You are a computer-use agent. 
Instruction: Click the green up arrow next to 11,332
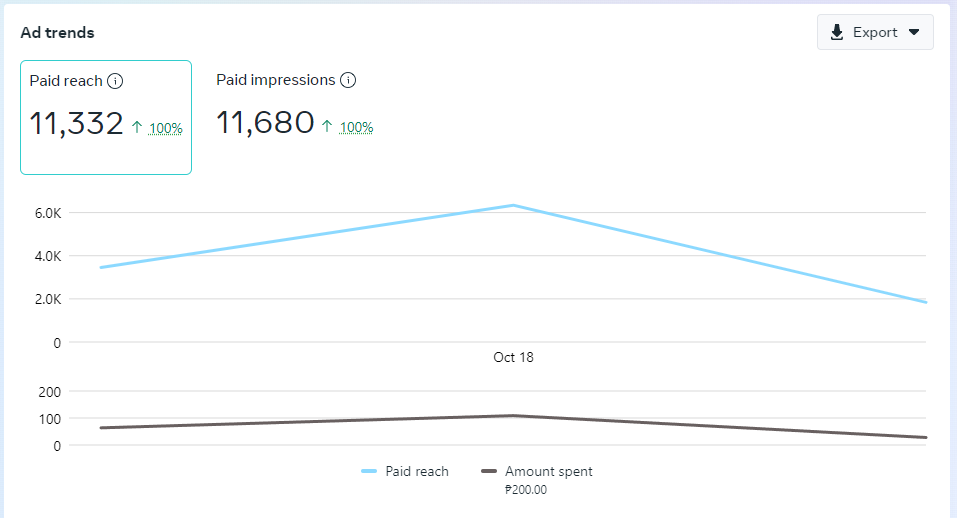pos(137,127)
